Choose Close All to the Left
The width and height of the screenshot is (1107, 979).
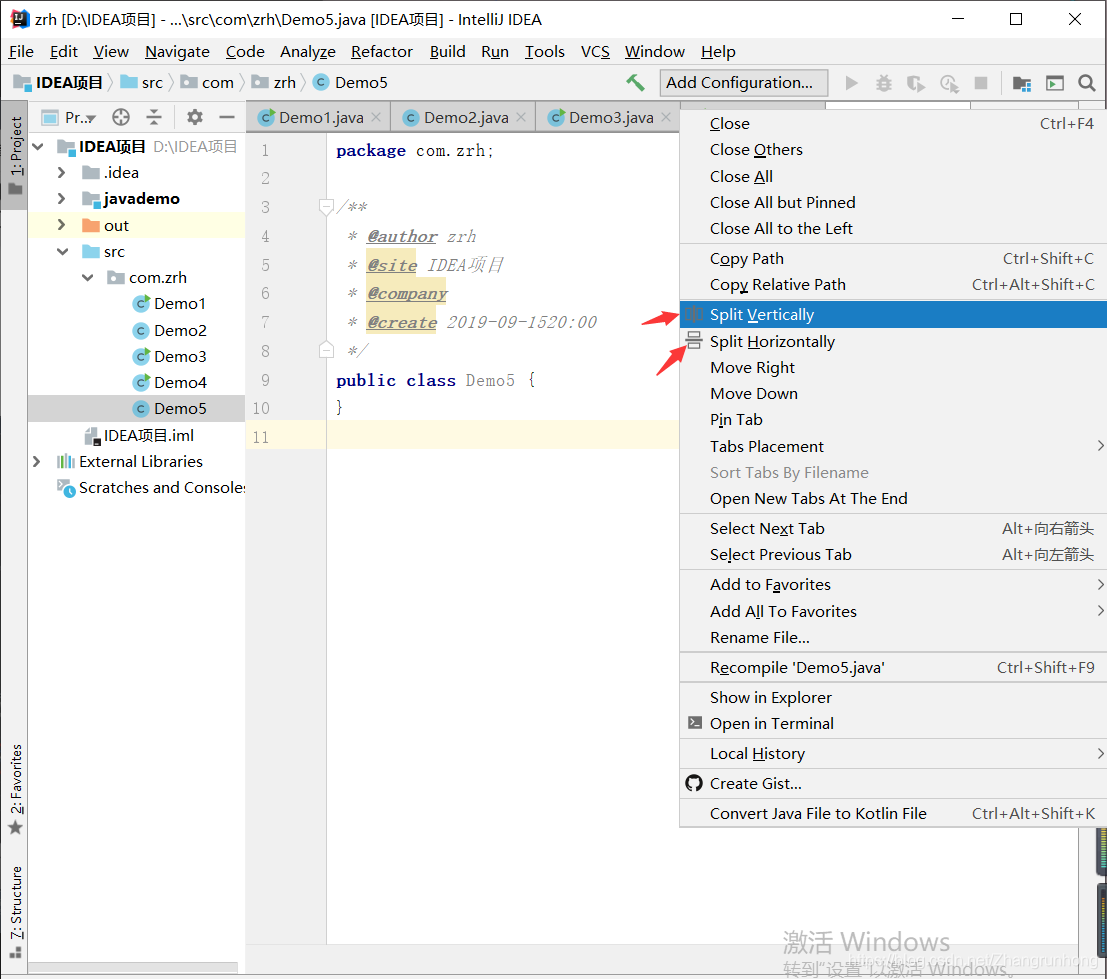point(892,229)
